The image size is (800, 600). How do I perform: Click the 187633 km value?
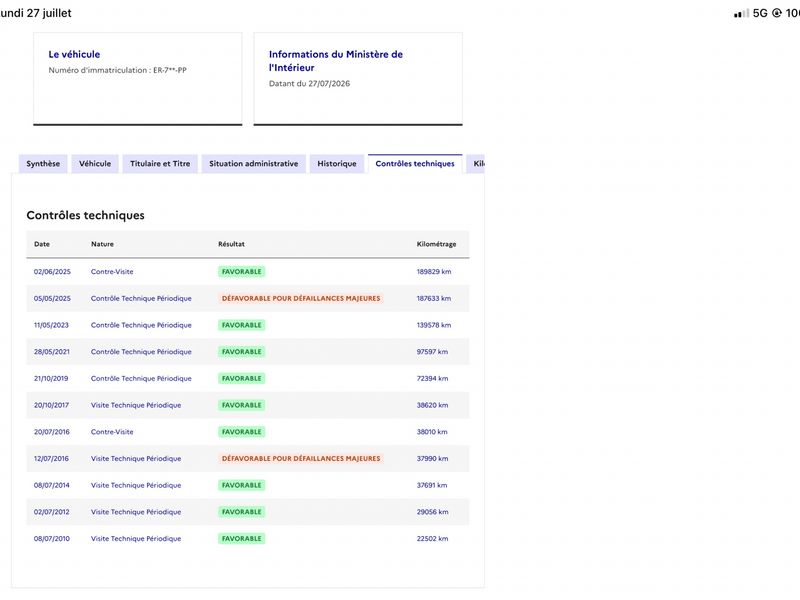(x=434, y=298)
